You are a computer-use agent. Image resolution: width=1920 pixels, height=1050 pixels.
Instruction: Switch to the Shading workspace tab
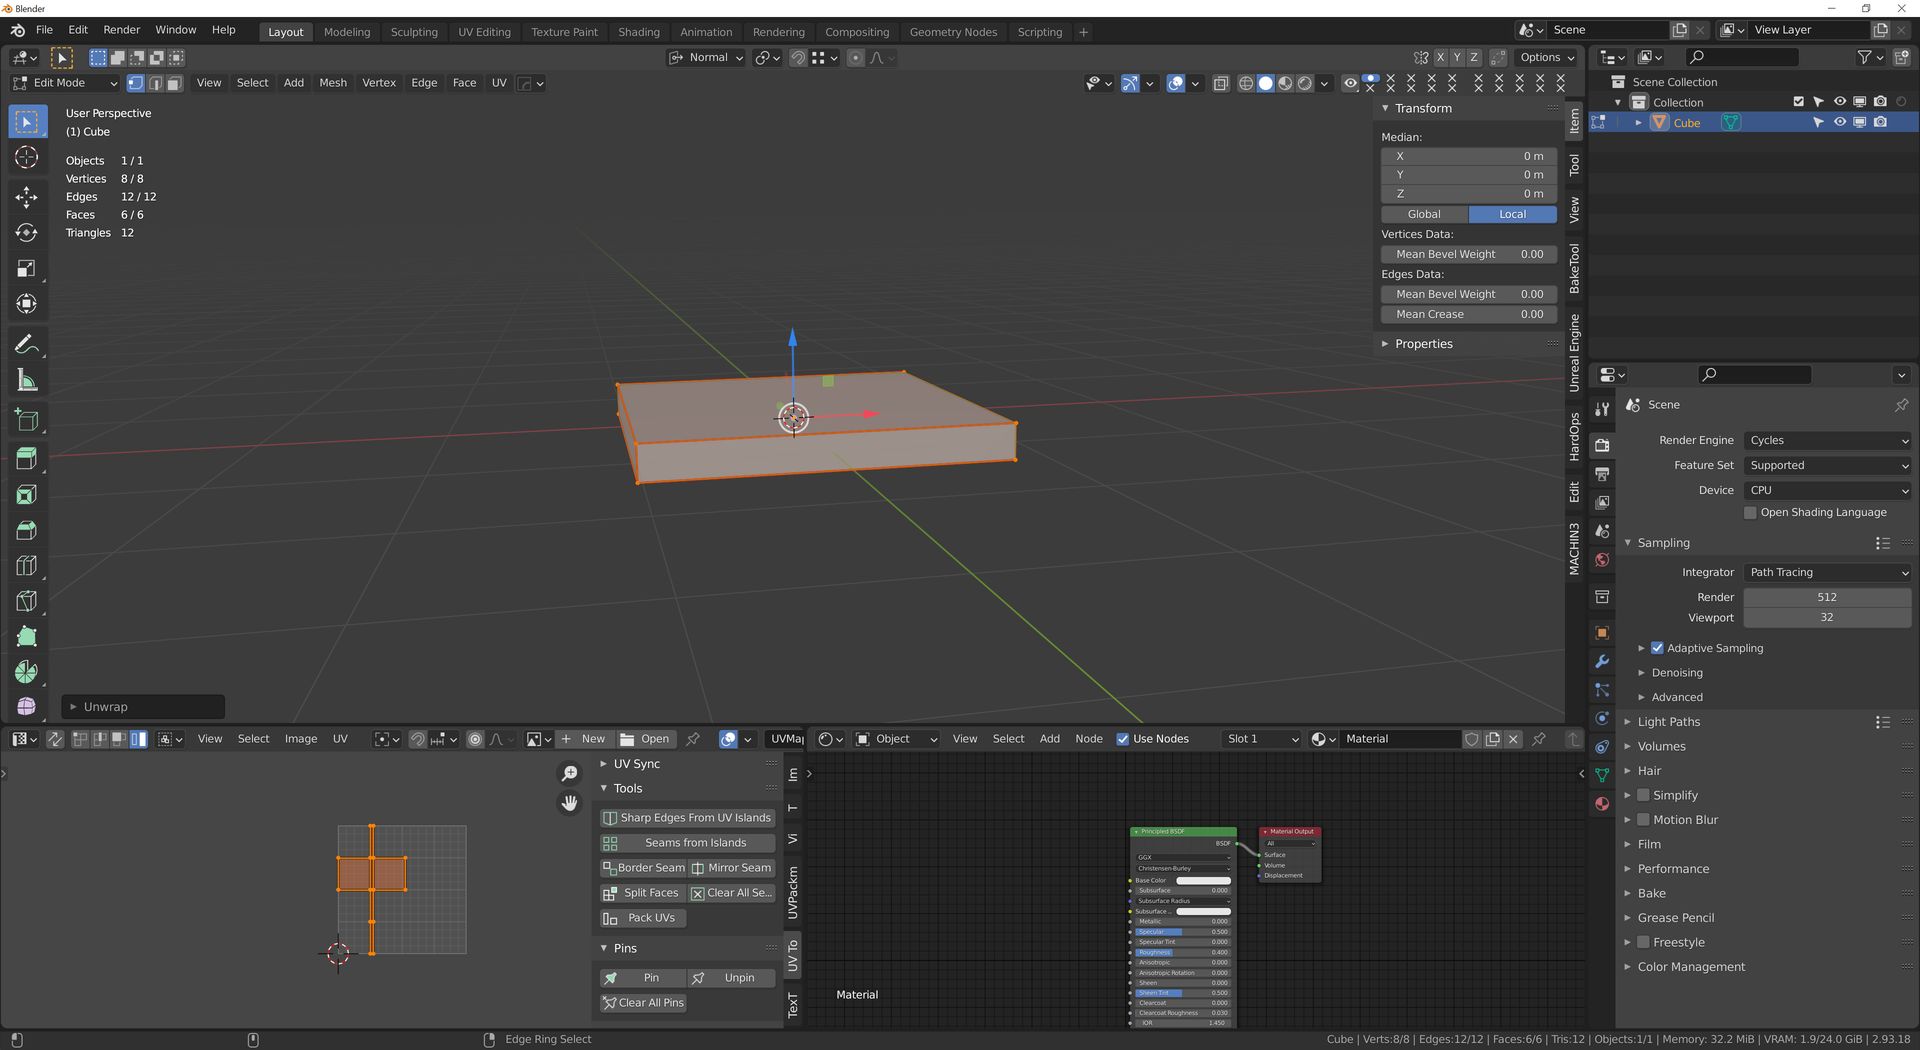[x=638, y=32]
